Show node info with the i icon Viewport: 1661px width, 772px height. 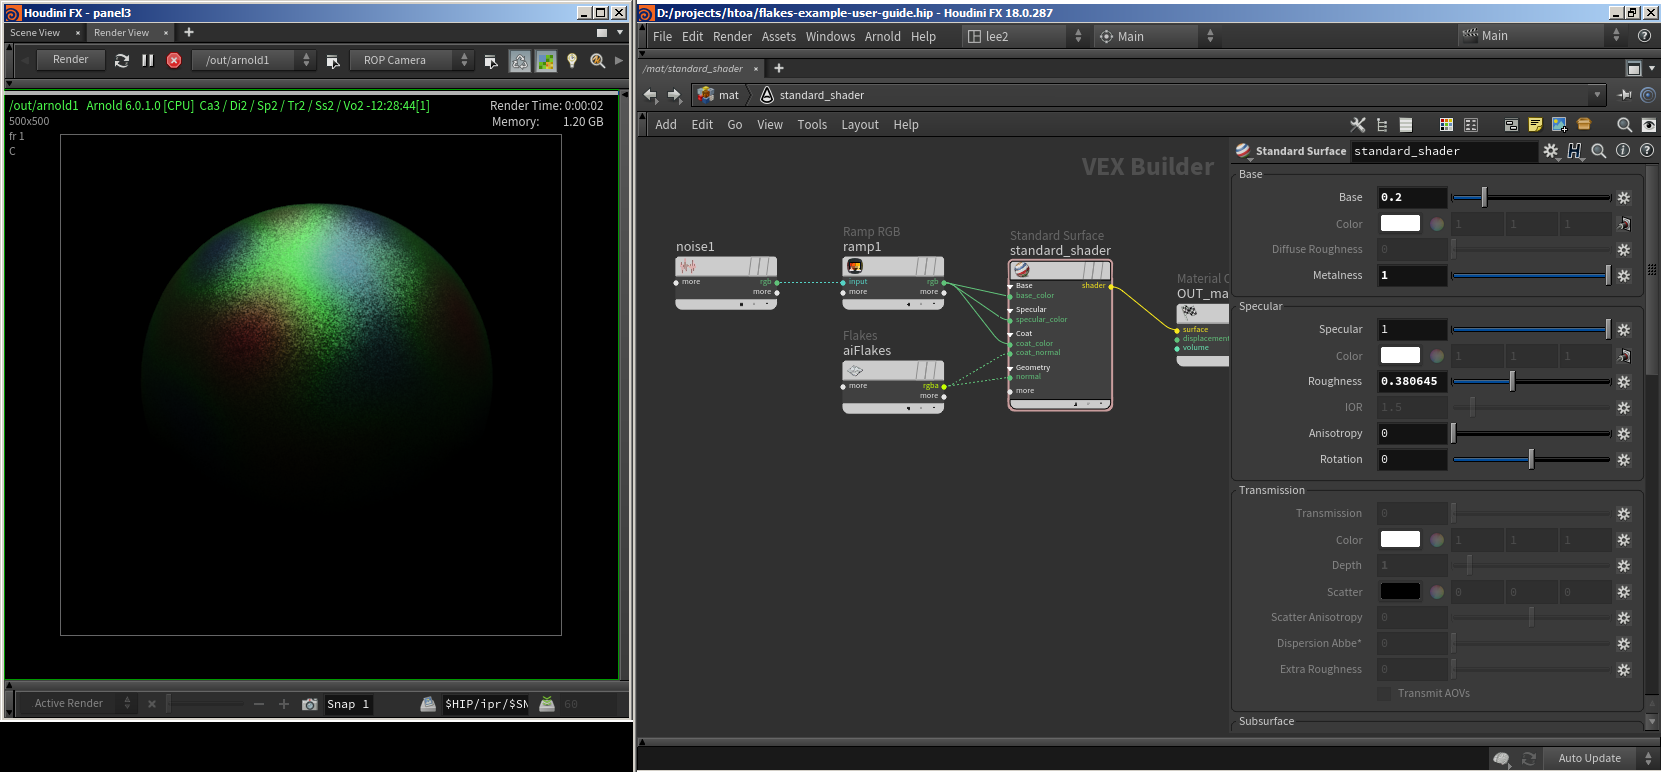pyautogui.click(x=1623, y=151)
